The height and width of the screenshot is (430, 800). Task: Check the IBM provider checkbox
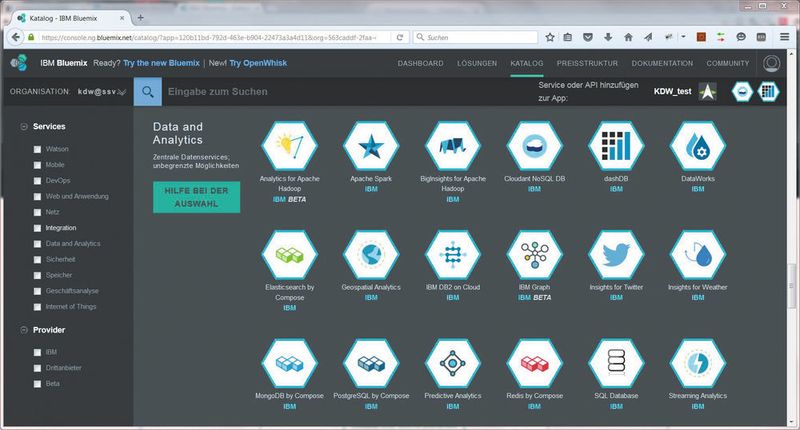[x=37, y=352]
